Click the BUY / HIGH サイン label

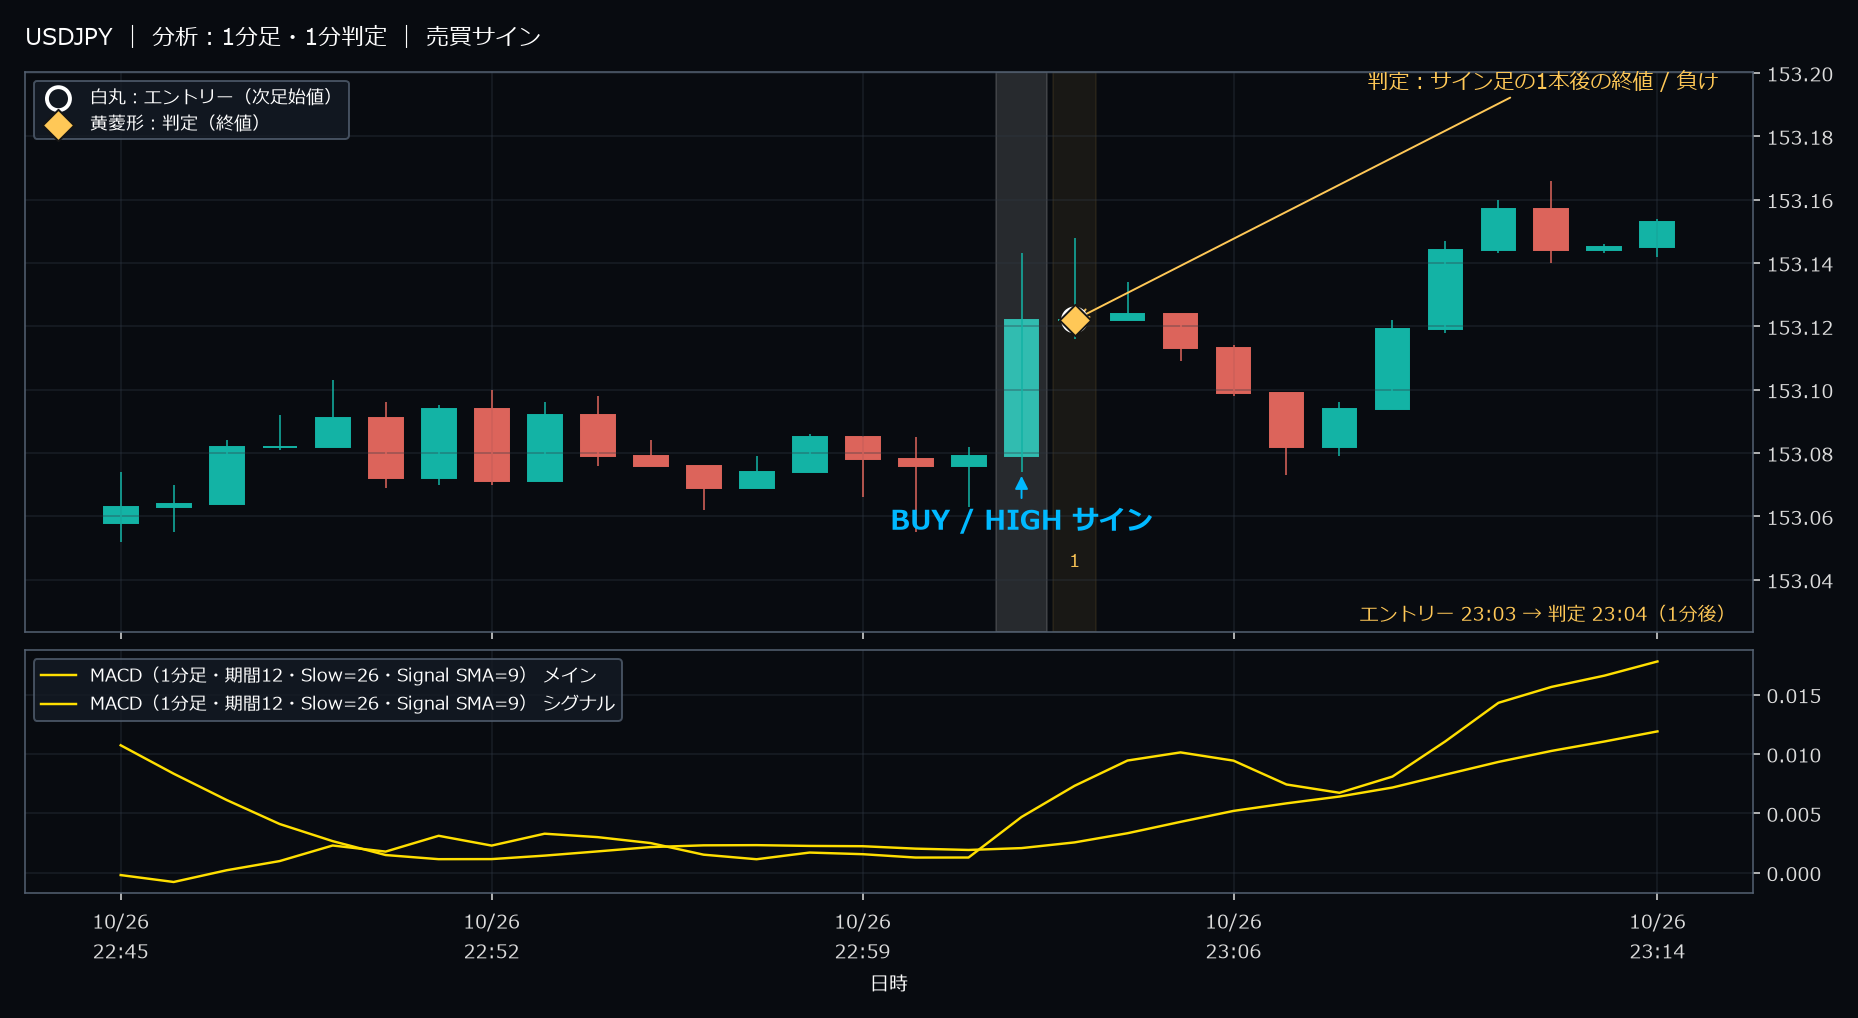pyautogui.click(x=1021, y=520)
